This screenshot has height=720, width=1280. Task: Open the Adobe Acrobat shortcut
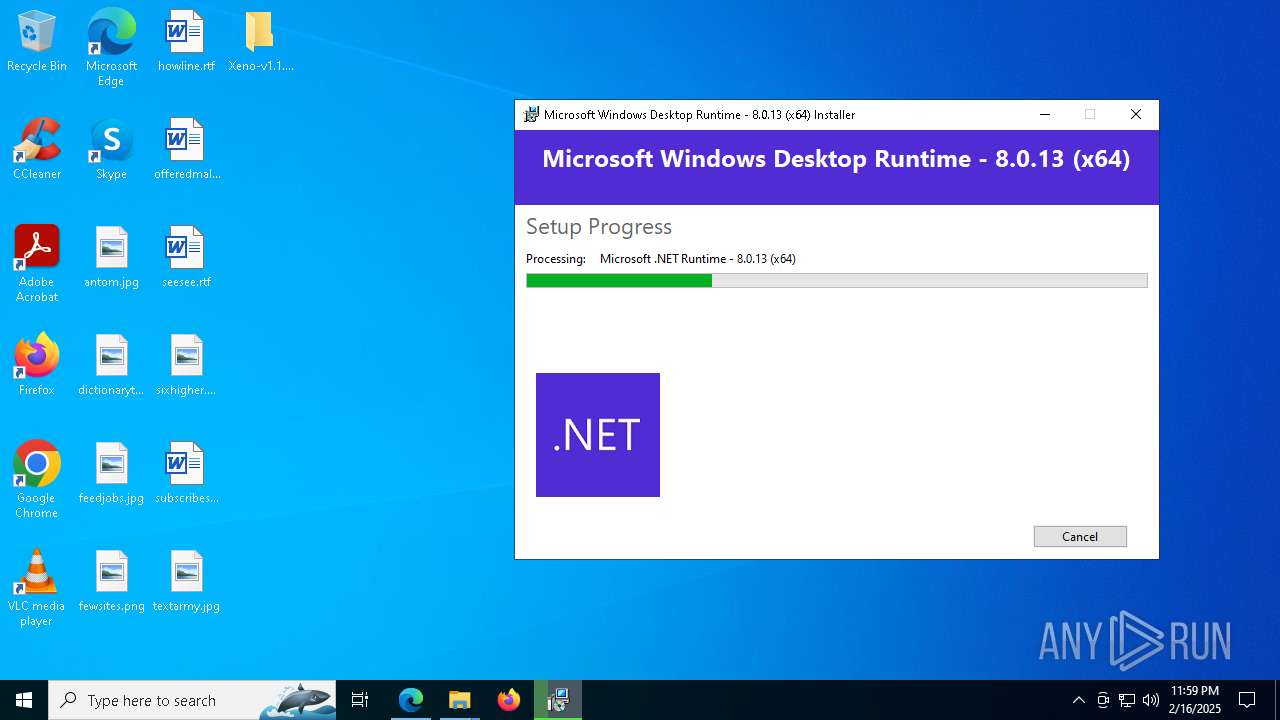click(x=37, y=264)
